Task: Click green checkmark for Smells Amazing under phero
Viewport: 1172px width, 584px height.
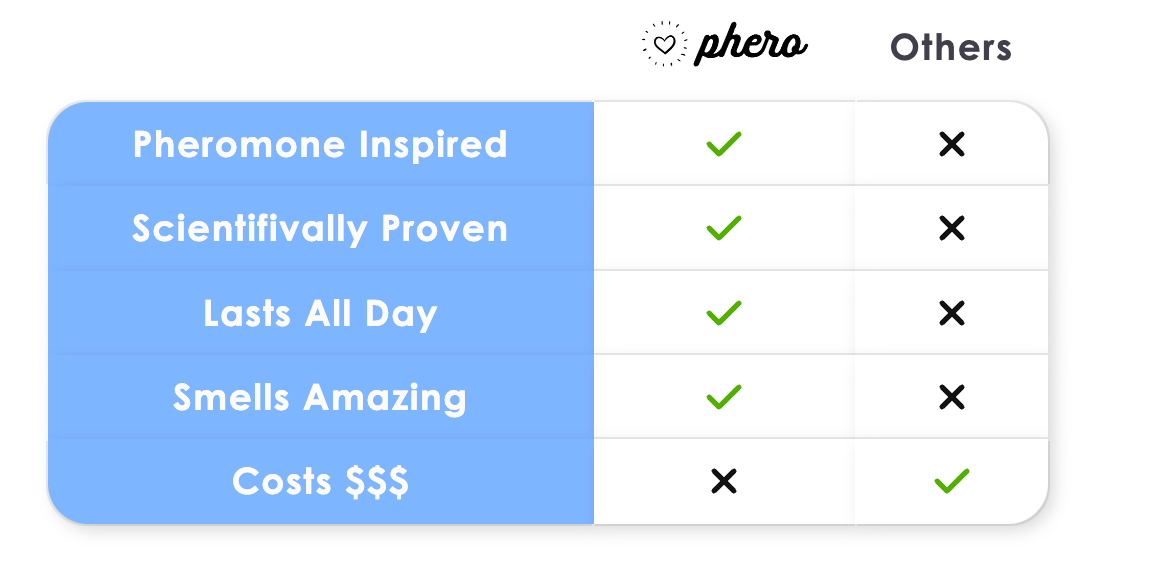Action: (723, 397)
